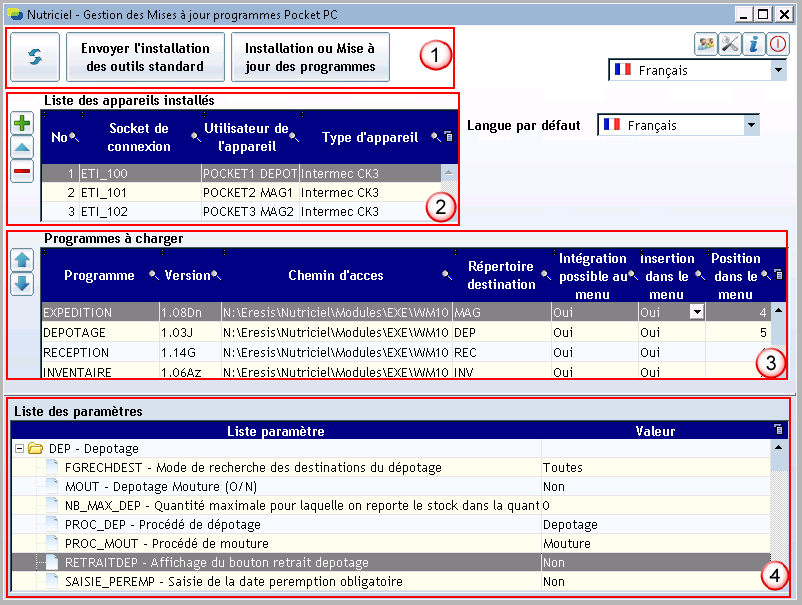
Task: Click the REC destination cell
Action: pos(502,352)
